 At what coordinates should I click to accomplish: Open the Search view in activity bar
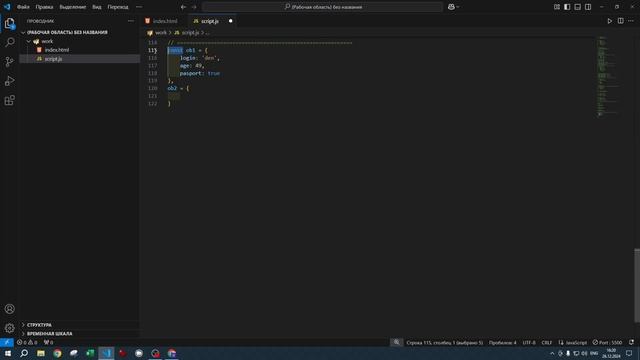9,42
